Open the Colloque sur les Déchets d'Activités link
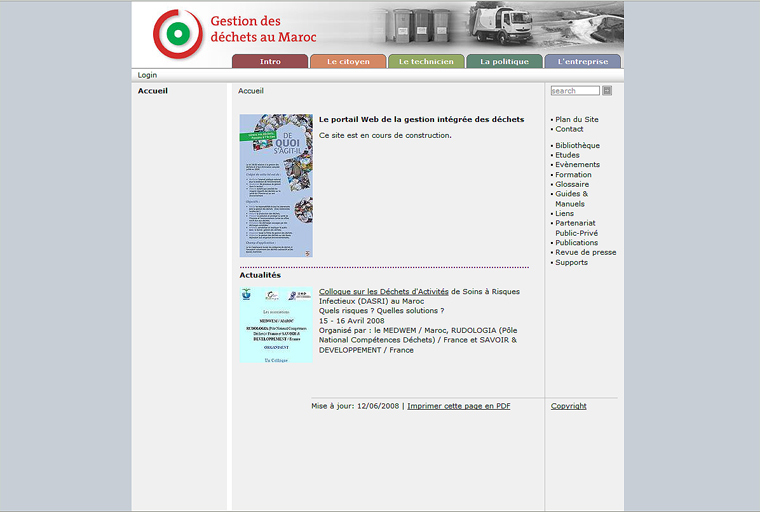Image resolution: width=760 pixels, height=512 pixels. coord(384,292)
